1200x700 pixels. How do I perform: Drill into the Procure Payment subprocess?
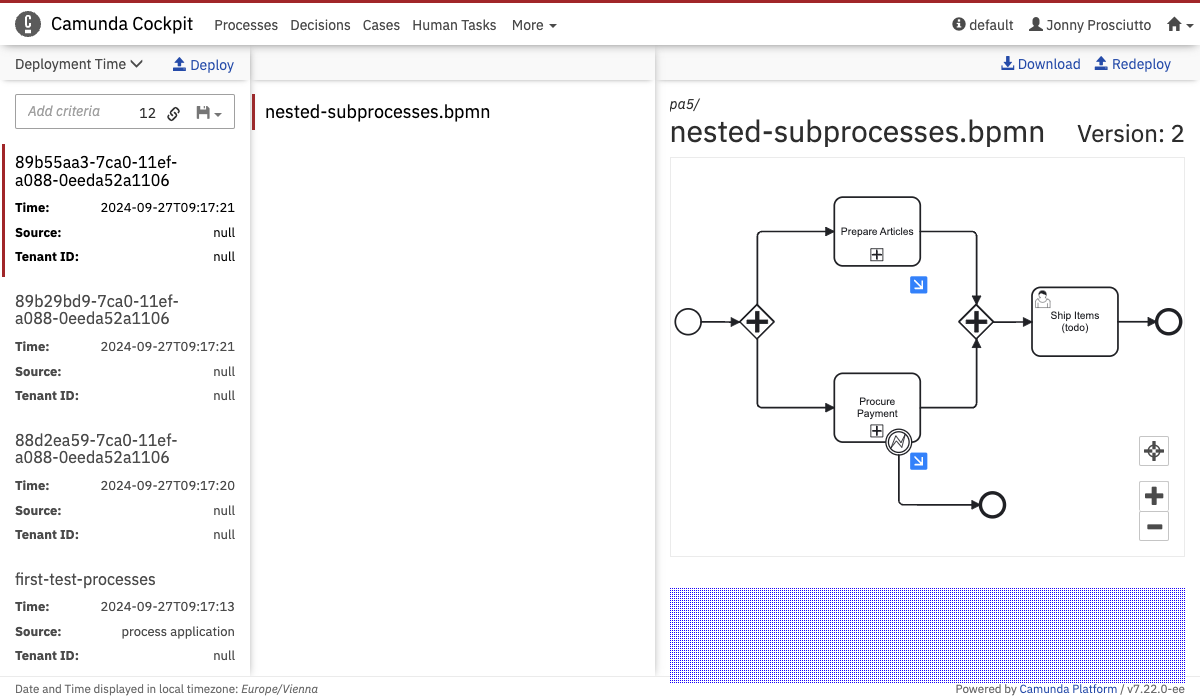pyautogui.click(x=918, y=461)
